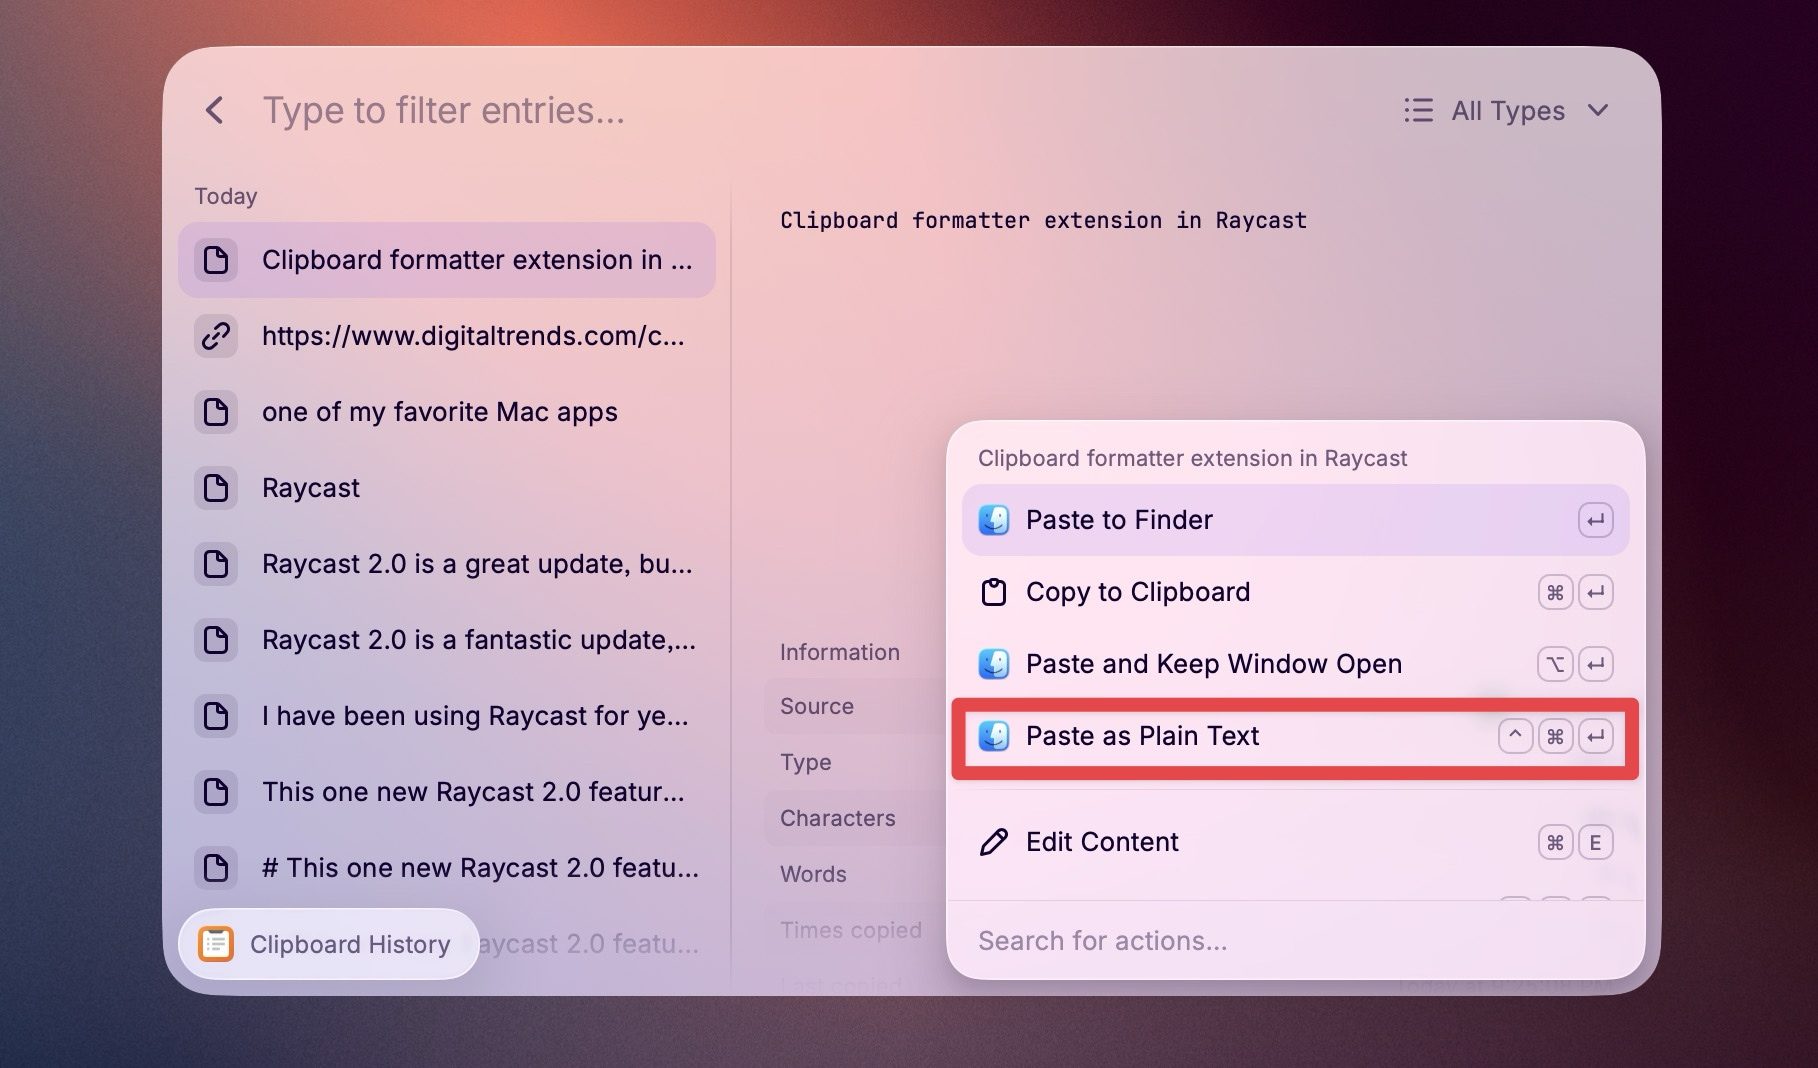Choose Edit Content action

1295,842
